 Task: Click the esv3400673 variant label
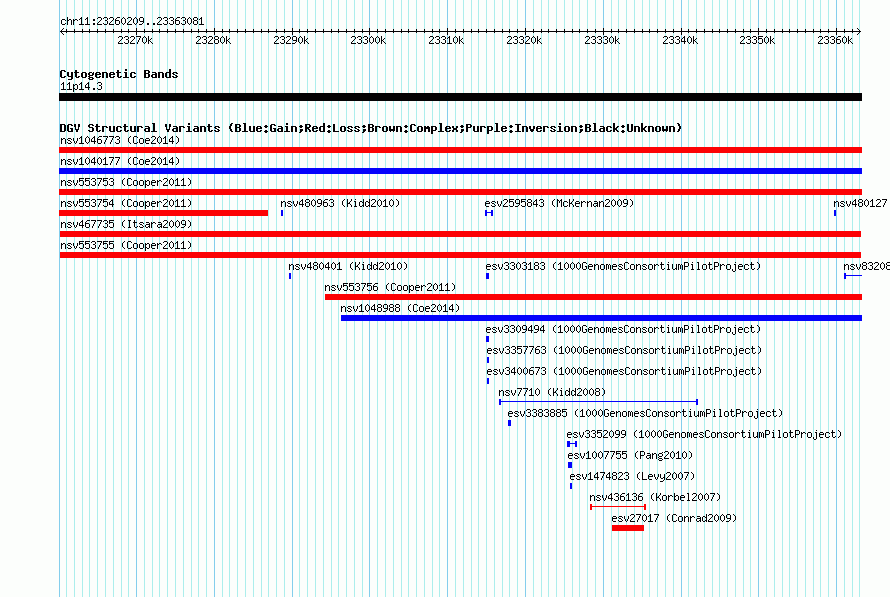pyautogui.click(x=624, y=371)
